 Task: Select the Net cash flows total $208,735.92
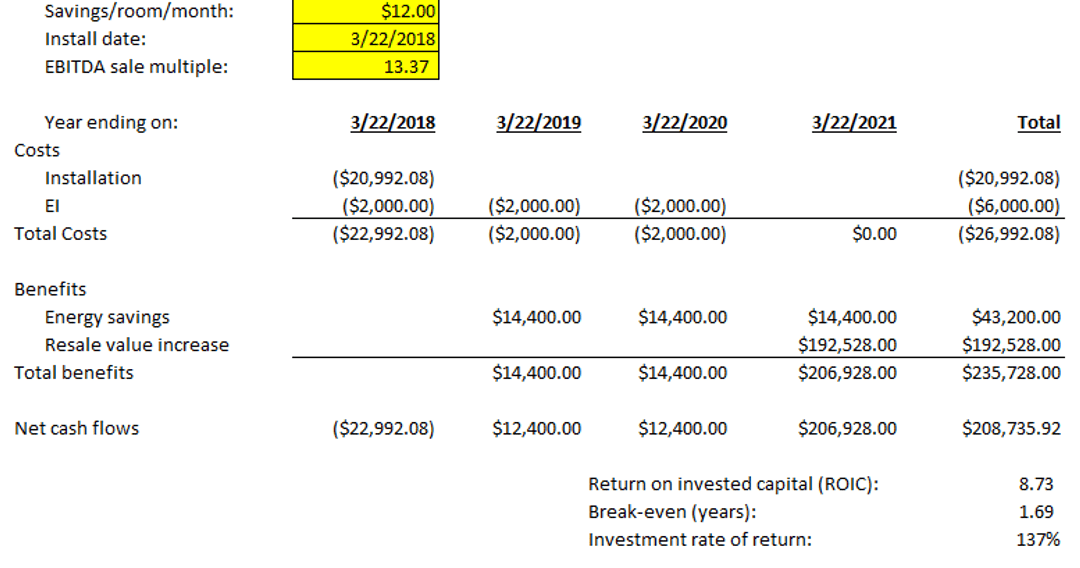(x=1011, y=429)
